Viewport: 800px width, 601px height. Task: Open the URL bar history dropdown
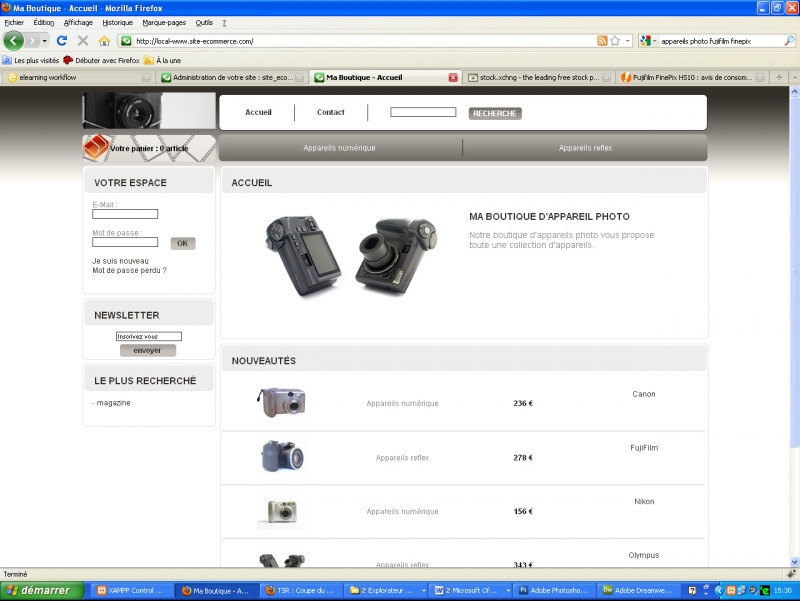click(628, 41)
